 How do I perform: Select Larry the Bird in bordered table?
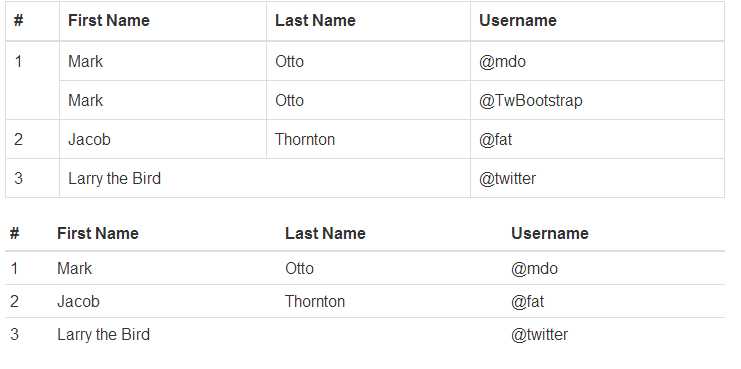coord(114,179)
